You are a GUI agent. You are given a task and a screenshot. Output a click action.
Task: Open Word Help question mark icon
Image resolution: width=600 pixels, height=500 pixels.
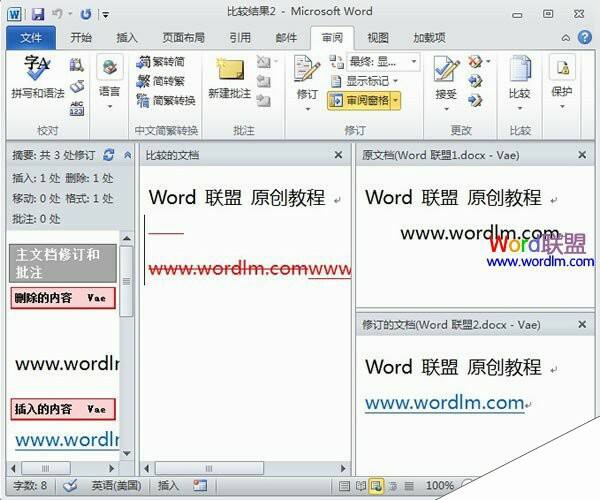tap(585, 37)
